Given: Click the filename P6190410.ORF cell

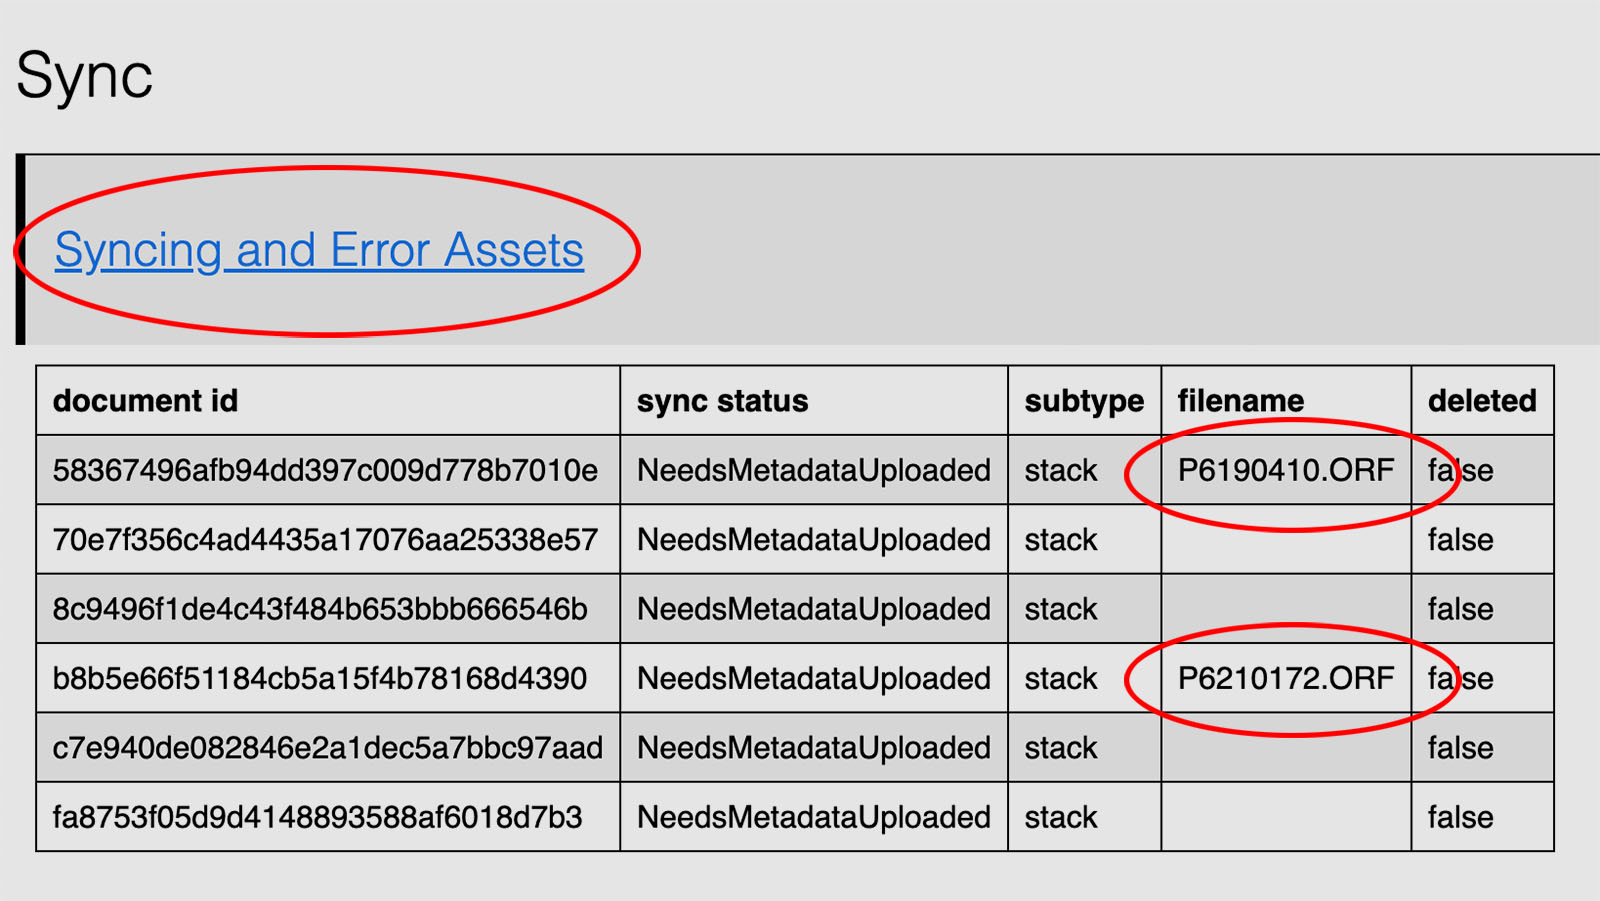Looking at the screenshot, I should [x=1285, y=470].
